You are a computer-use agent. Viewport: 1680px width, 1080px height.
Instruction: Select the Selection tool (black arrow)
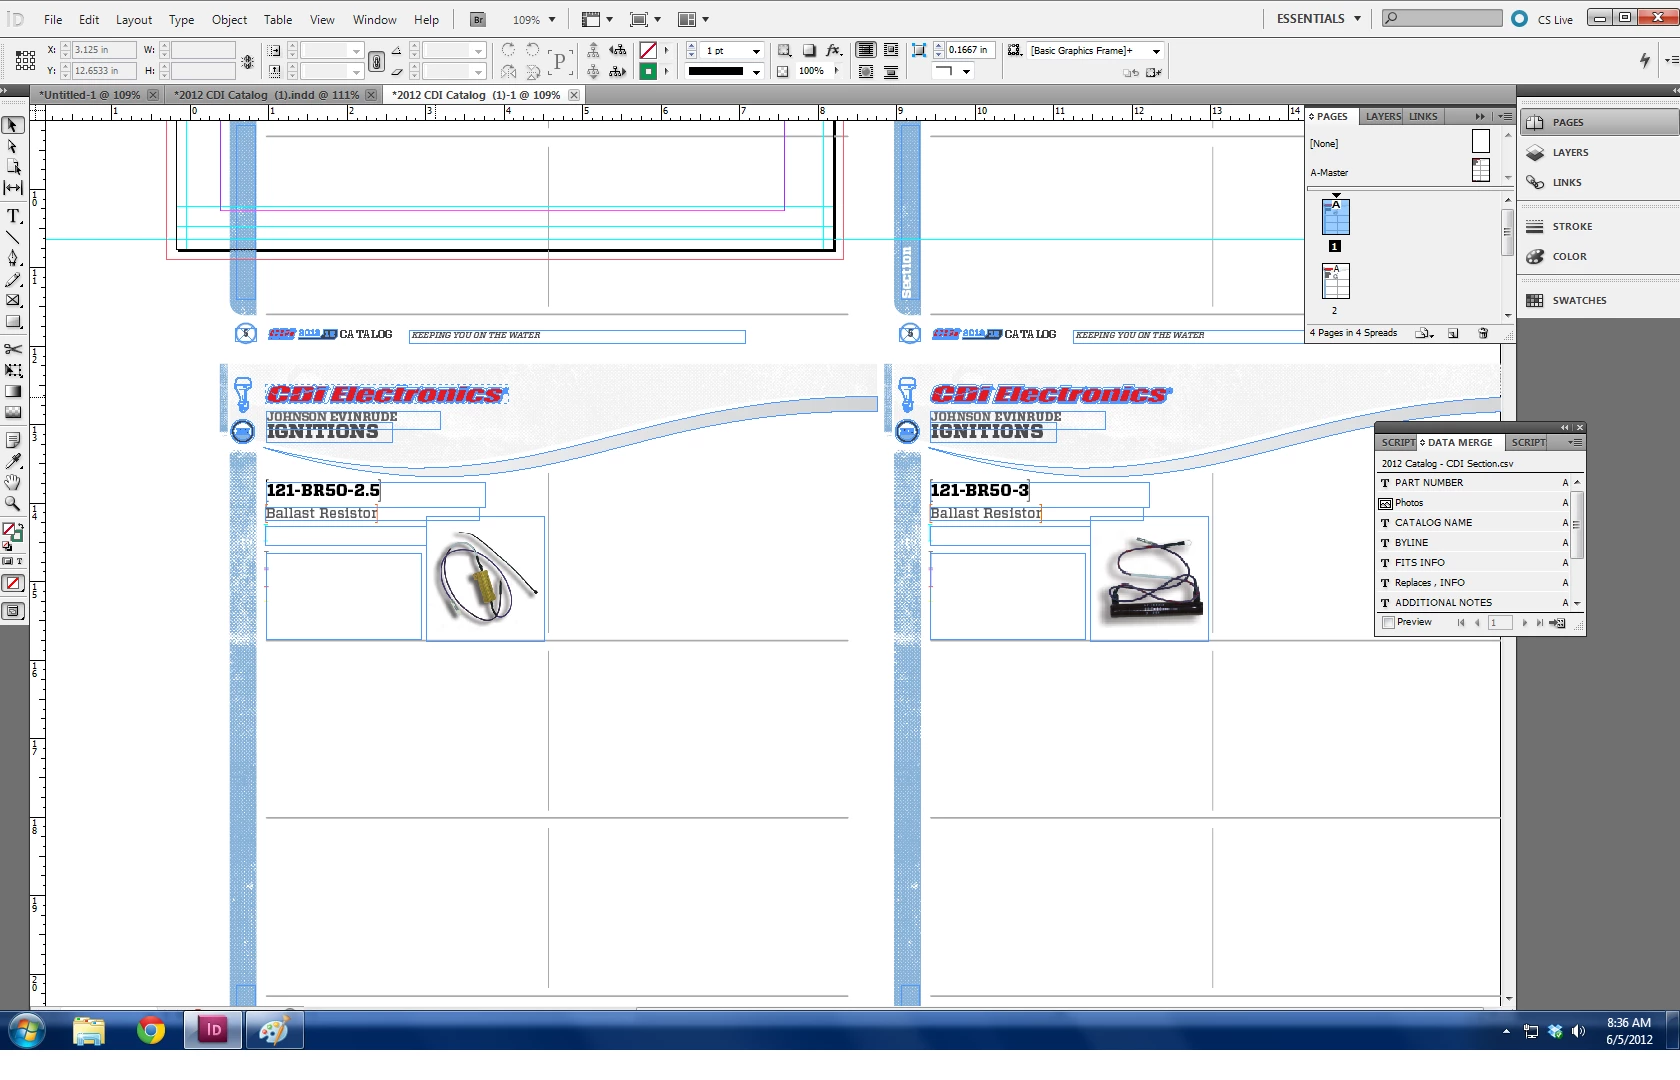pyautogui.click(x=13, y=125)
